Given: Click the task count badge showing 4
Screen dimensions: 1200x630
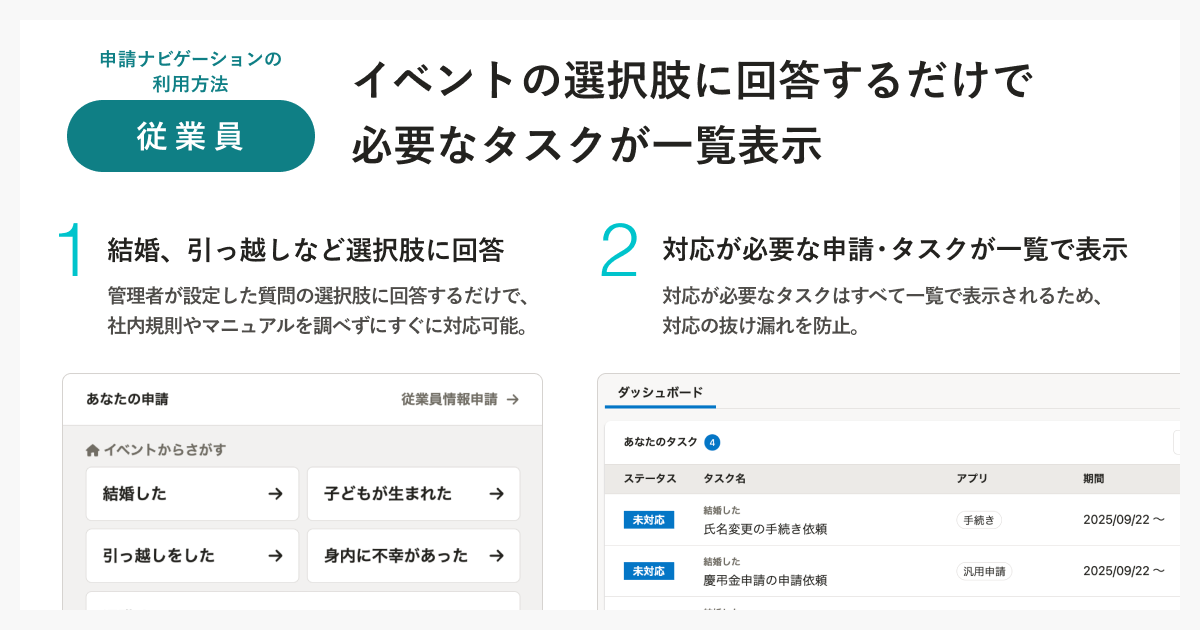Looking at the screenshot, I should click(712, 442).
